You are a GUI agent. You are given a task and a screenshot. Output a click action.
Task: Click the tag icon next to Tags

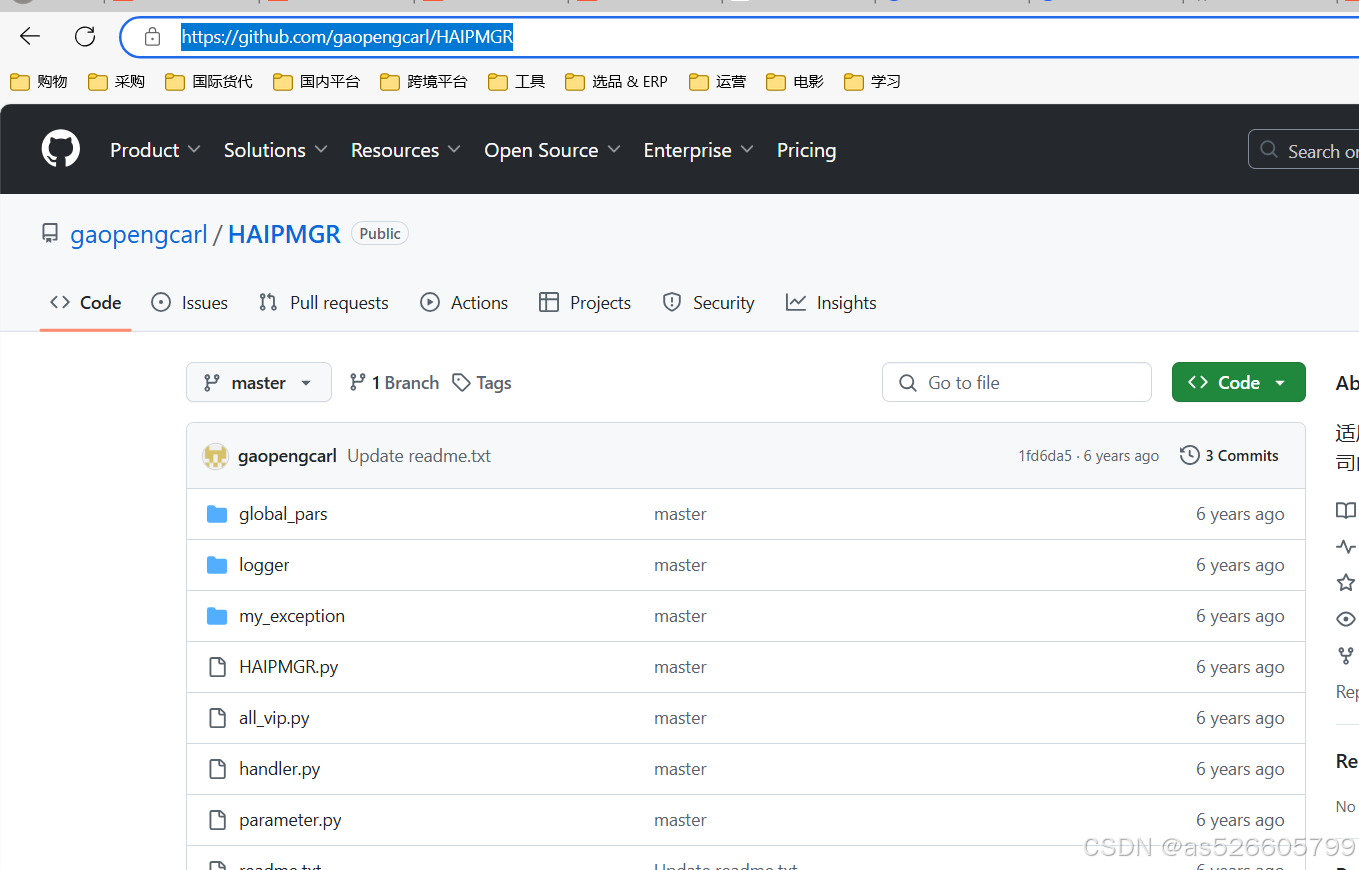(x=461, y=383)
